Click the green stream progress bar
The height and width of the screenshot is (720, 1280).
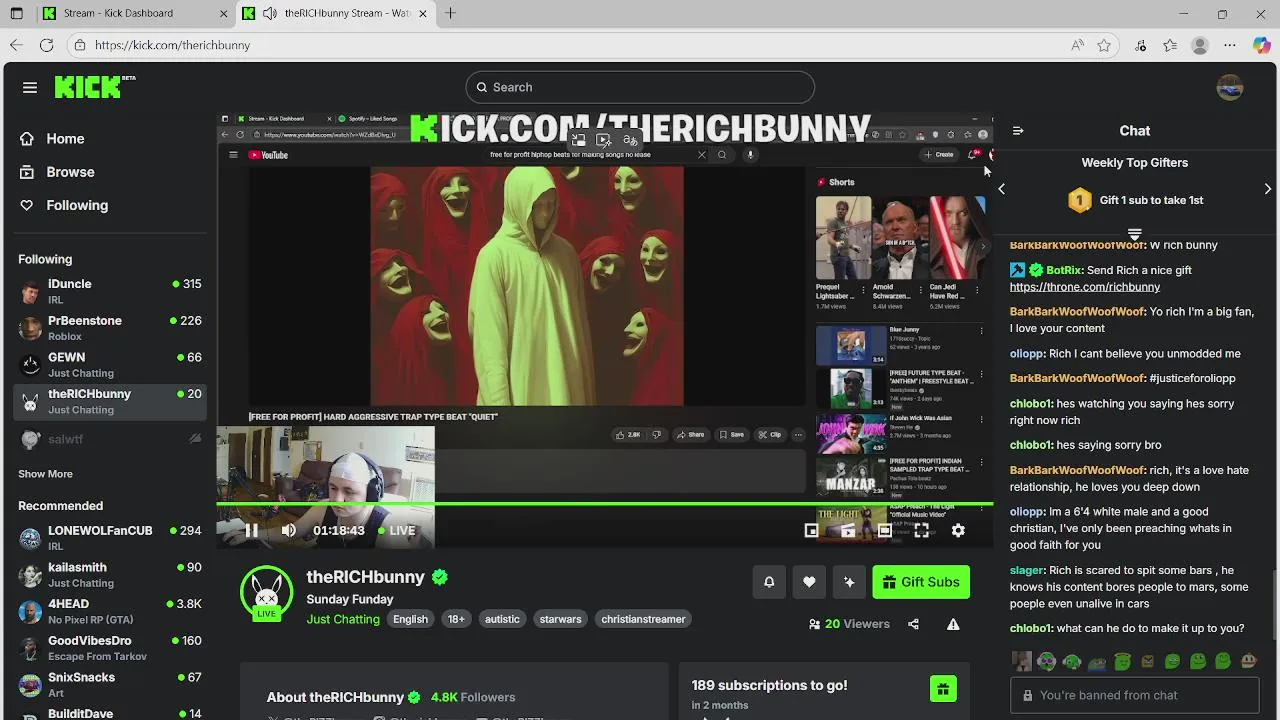pyautogui.click(x=605, y=504)
